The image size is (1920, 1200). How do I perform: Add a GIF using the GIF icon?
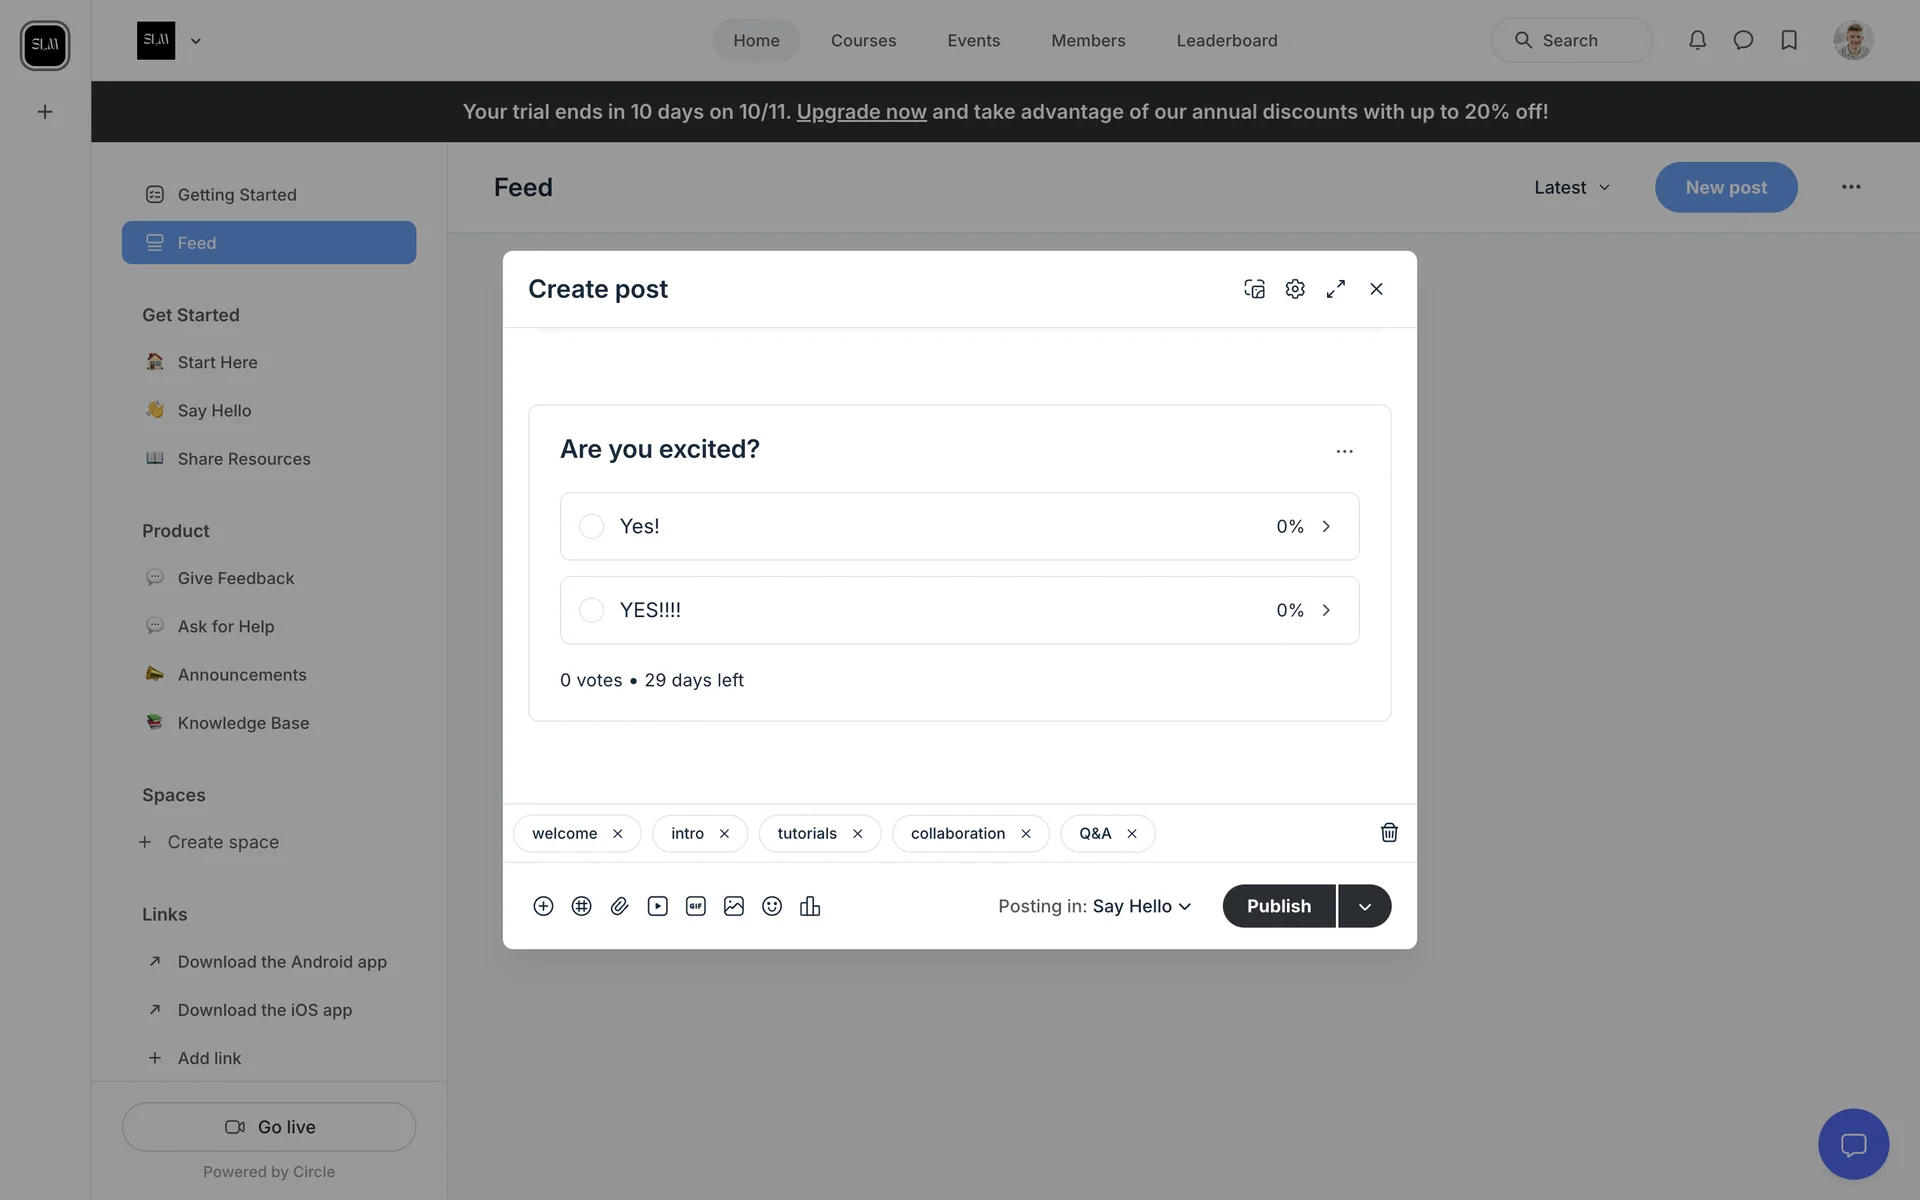(696, 906)
